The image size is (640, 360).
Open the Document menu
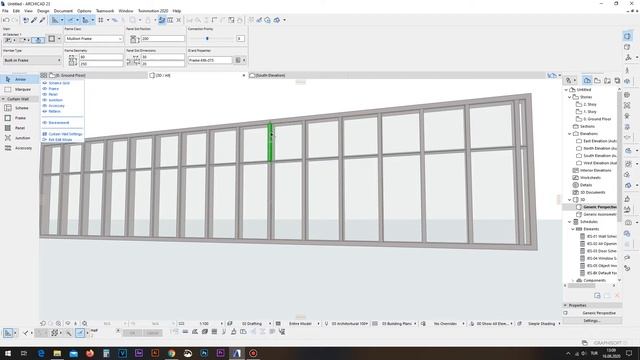(63, 11)
